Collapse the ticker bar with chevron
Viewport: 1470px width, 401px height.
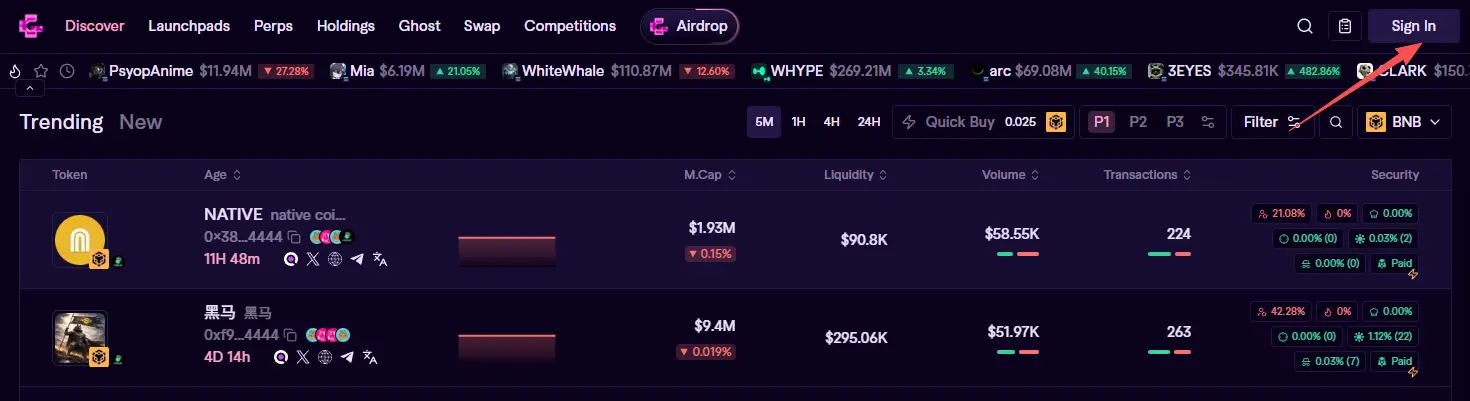point(29,89)
